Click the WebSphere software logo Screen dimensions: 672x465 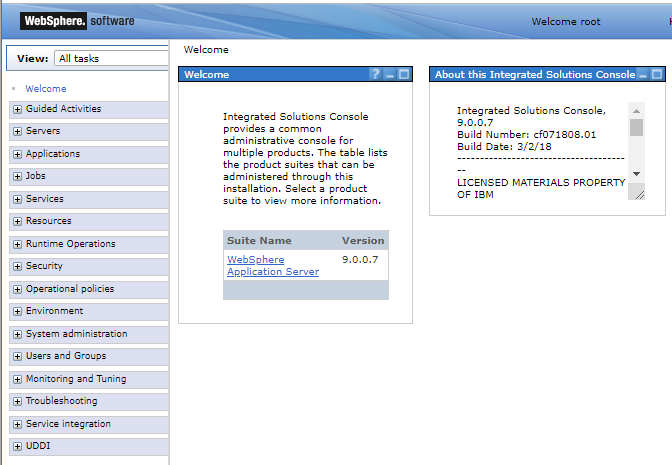tap(77, 21)
